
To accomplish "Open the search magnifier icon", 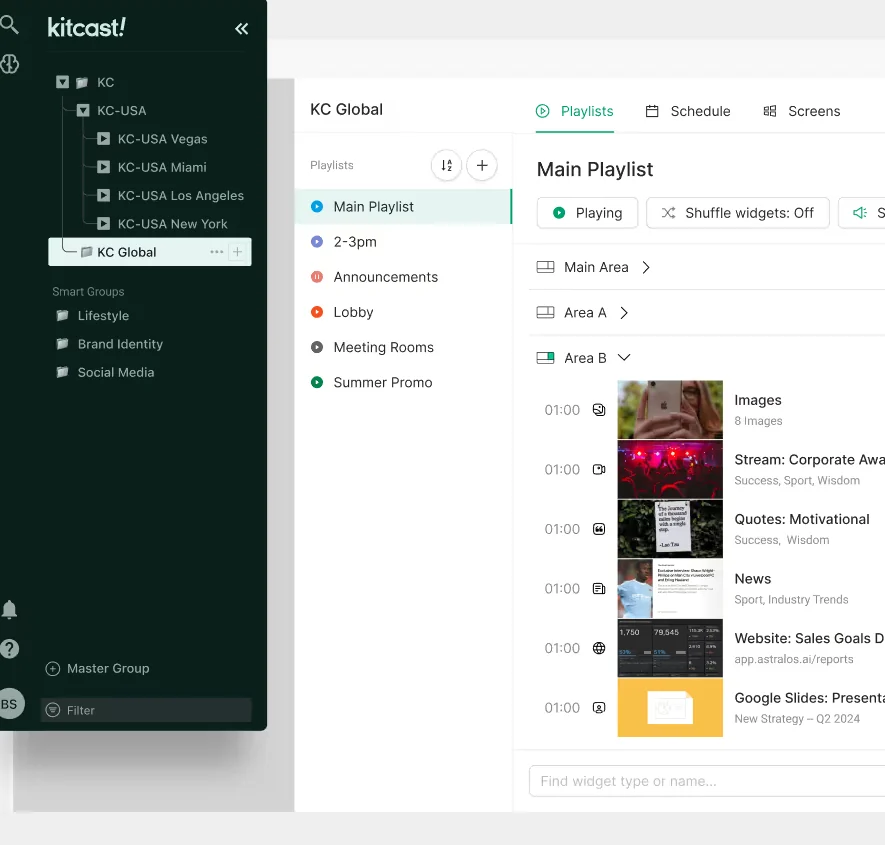I will click(x=9, y=25).
